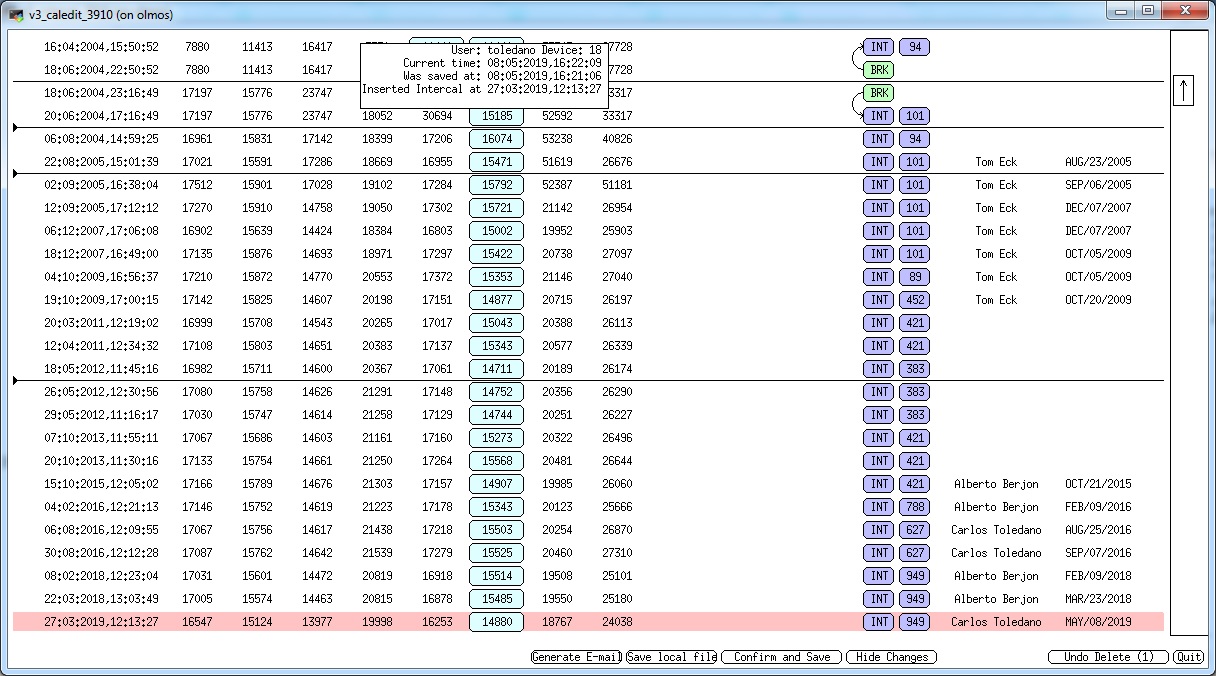Select value 15792 in 02:09:2005 row

[497, 185]
